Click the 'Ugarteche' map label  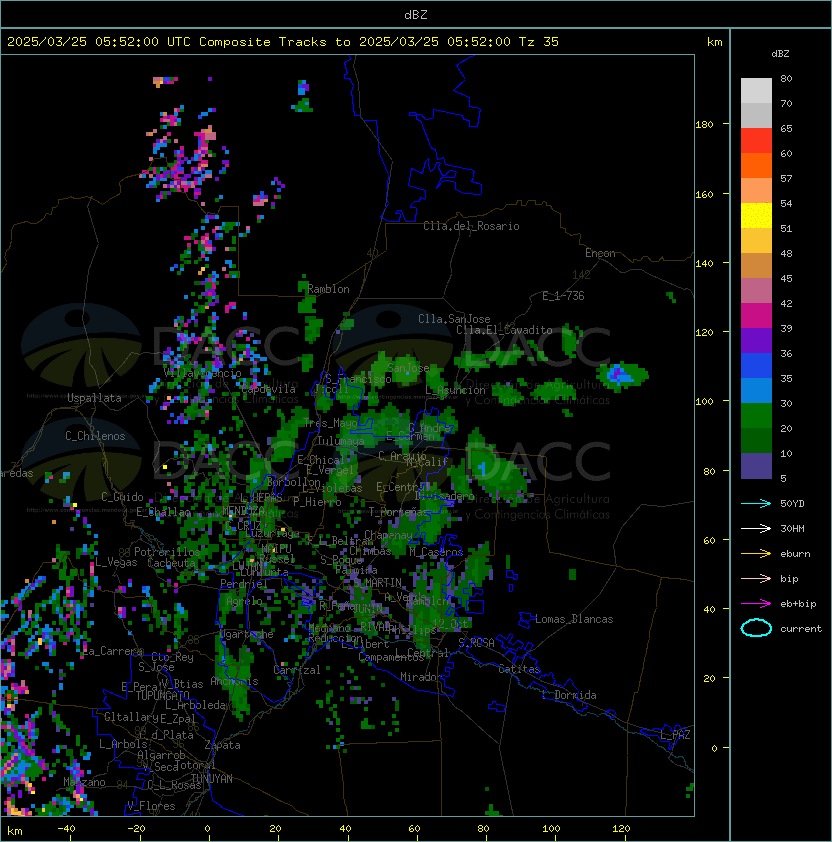click(x=247, y=634)
